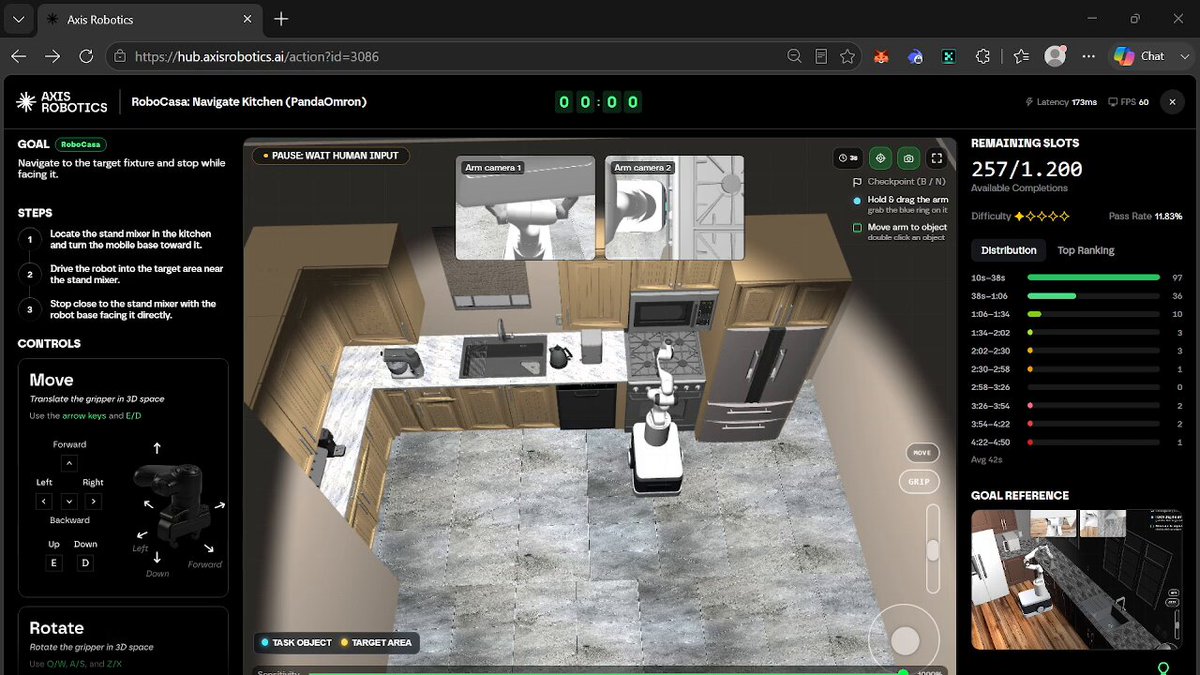Click the E key button for Up

[x=54, y=563]
